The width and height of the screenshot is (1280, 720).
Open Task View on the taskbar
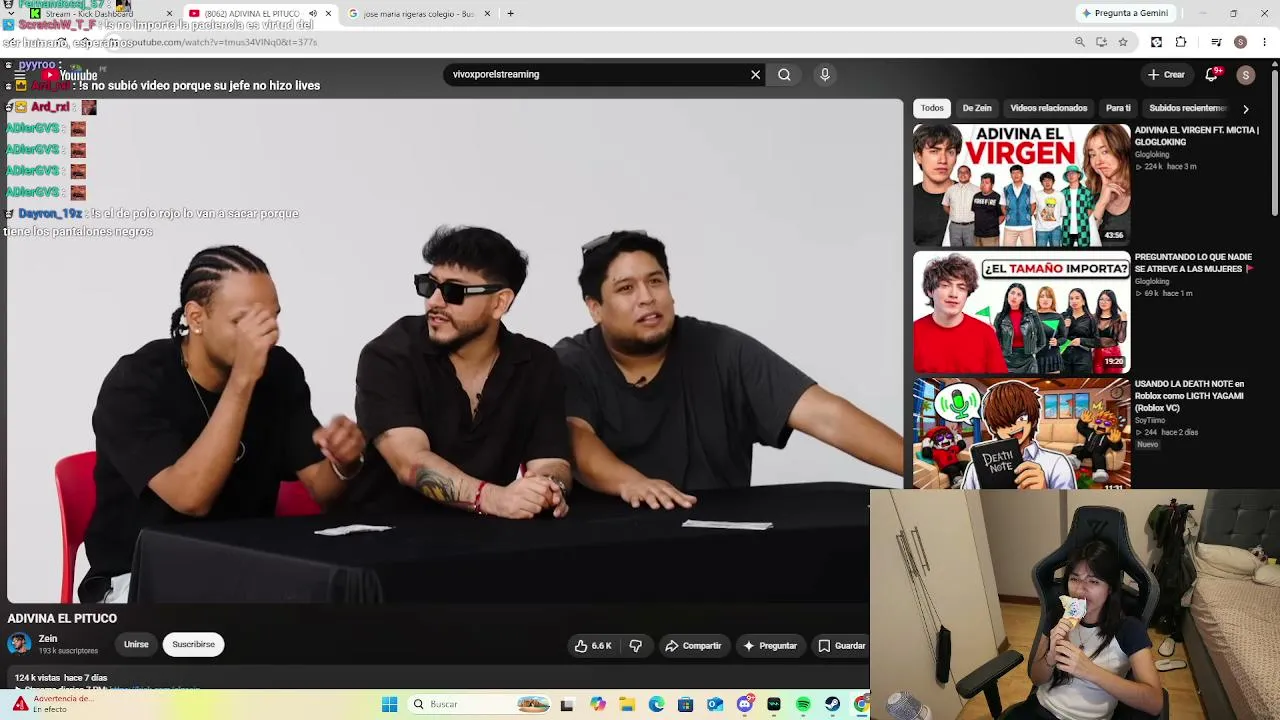pos(568,704)
